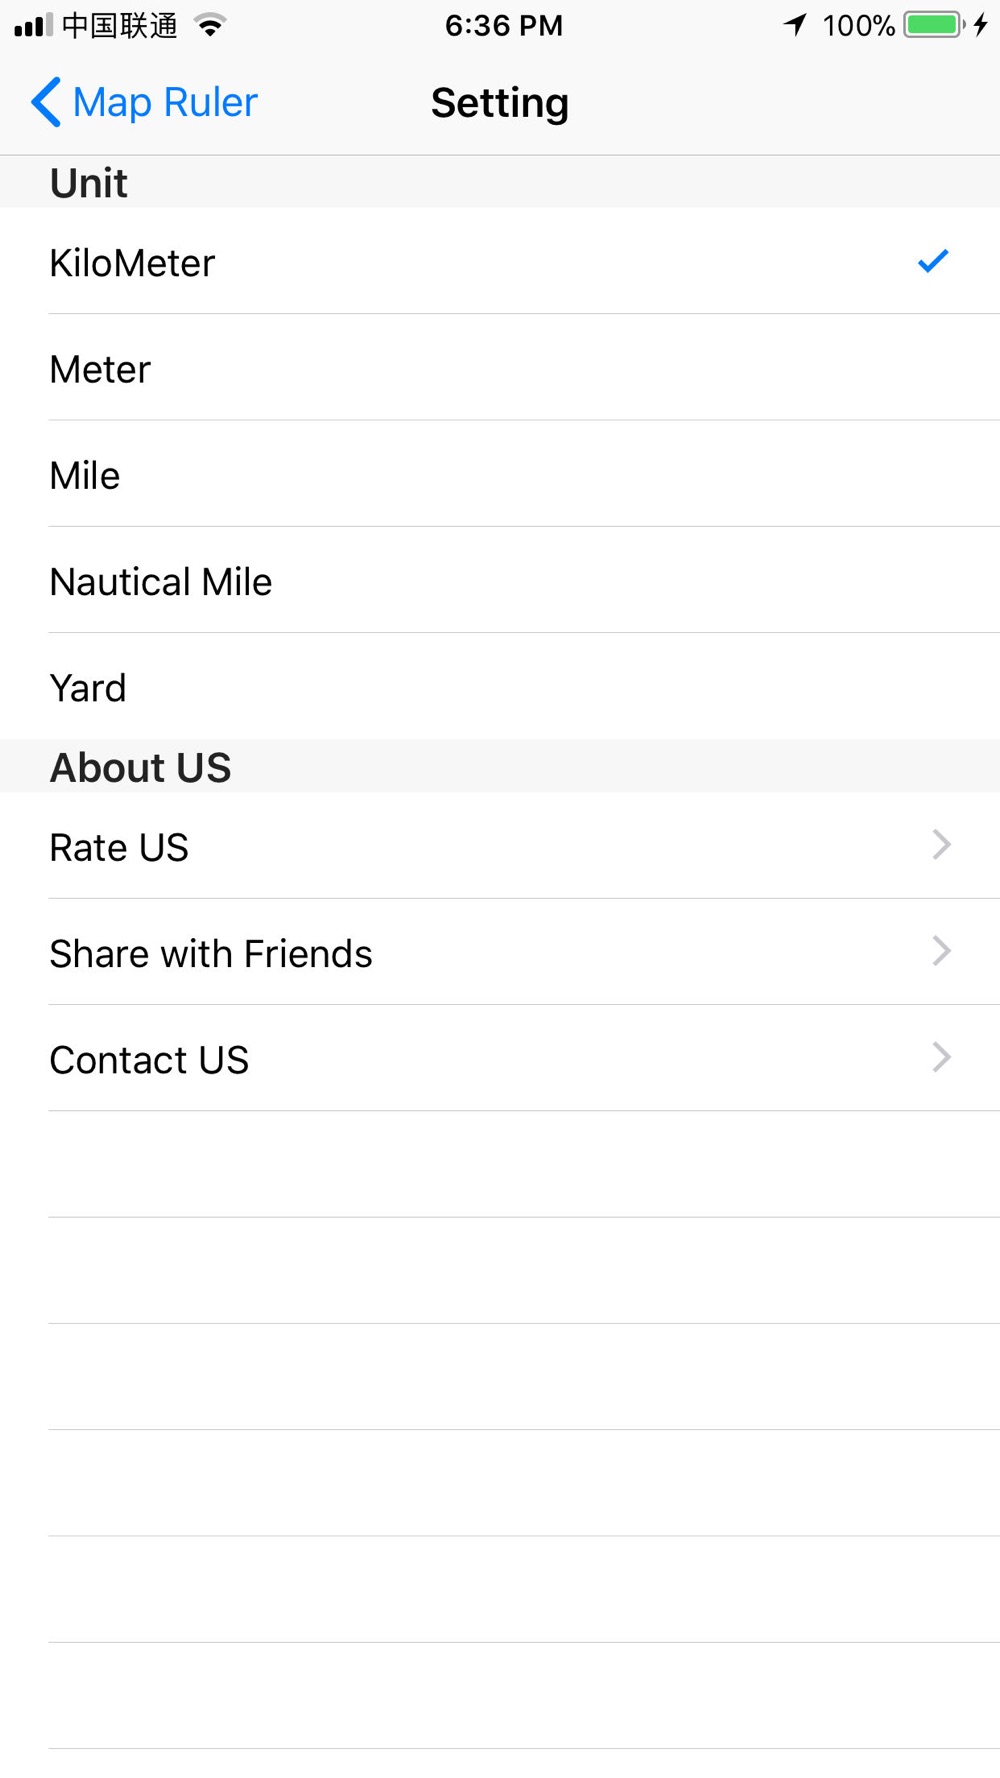Select KiloMeter as the unit
This screenshot has width=1000, height=1778.
pos(500,262)
